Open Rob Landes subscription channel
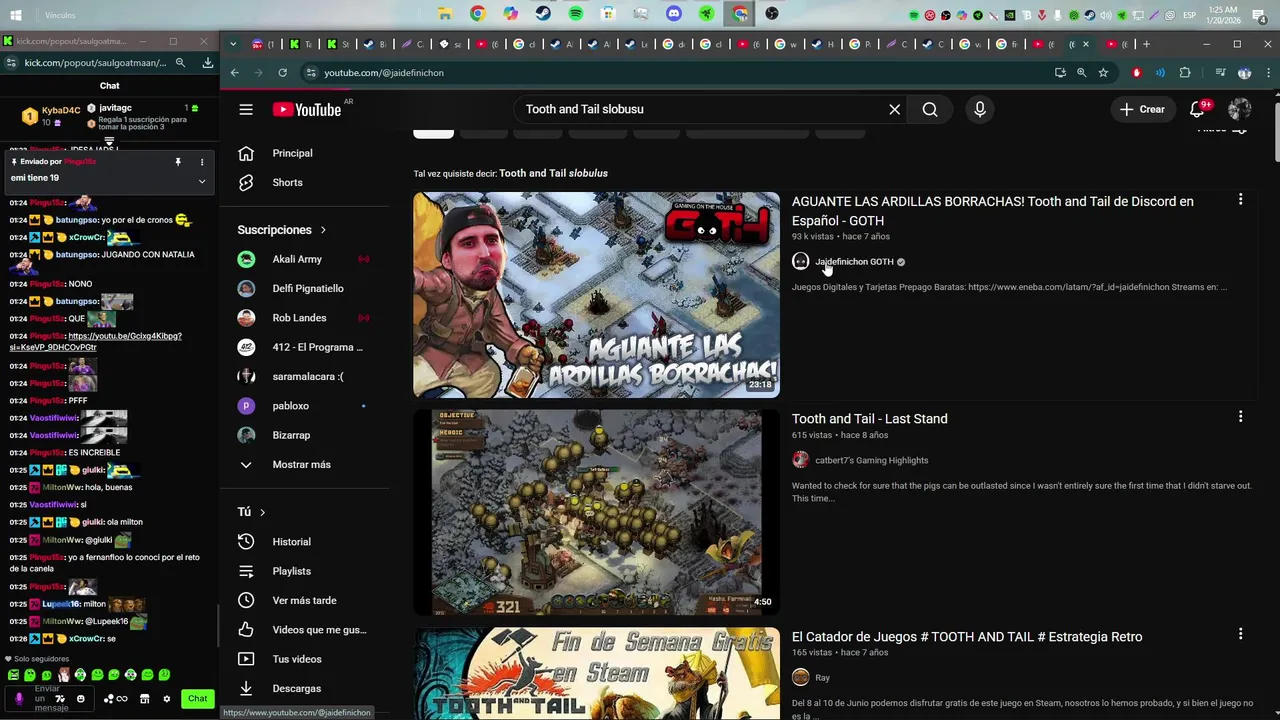Screen dimensions: 1280x720 tap(299, 318)
